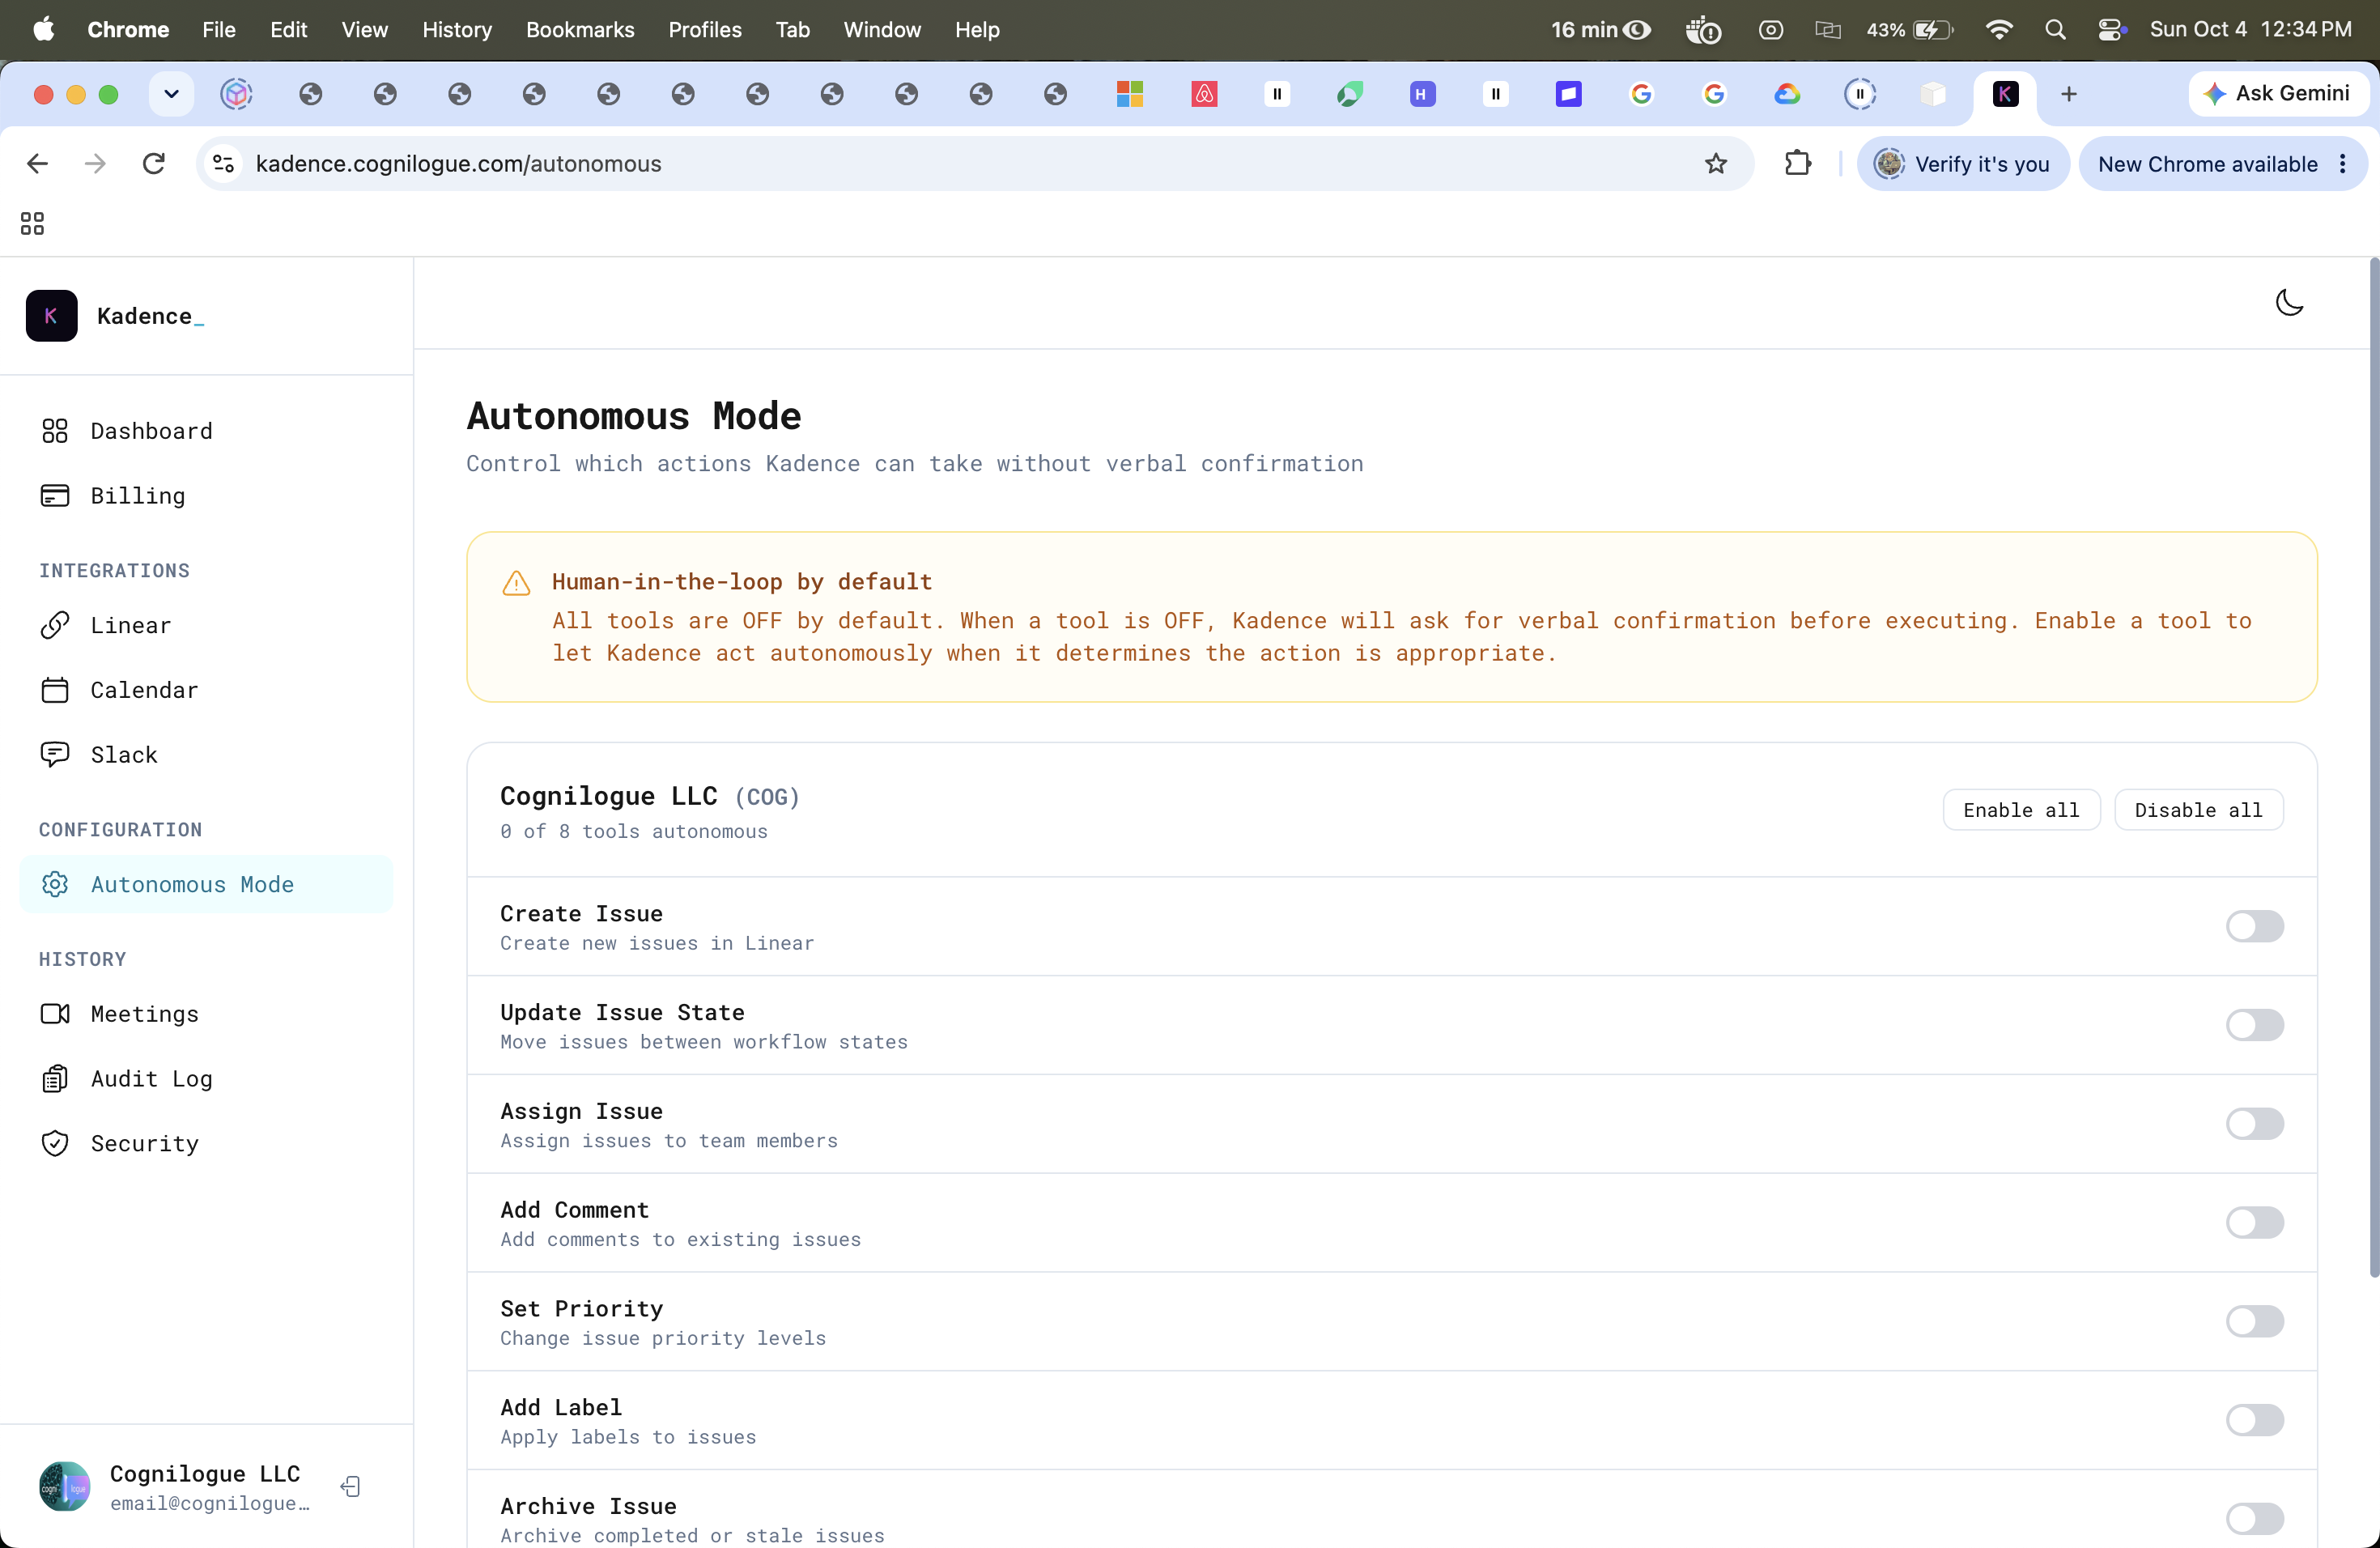Open the Linear integration page
This screenshot has width=2380, height=1548.
point(206,626)
